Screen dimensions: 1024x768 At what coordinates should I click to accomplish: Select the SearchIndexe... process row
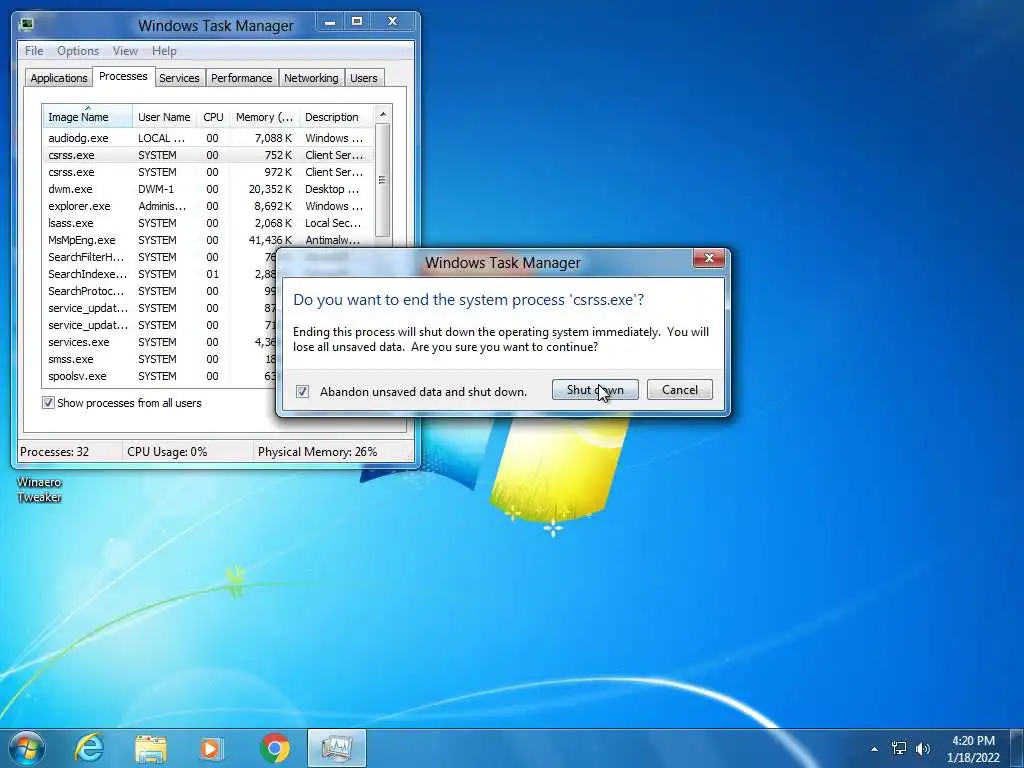[160, 274]
